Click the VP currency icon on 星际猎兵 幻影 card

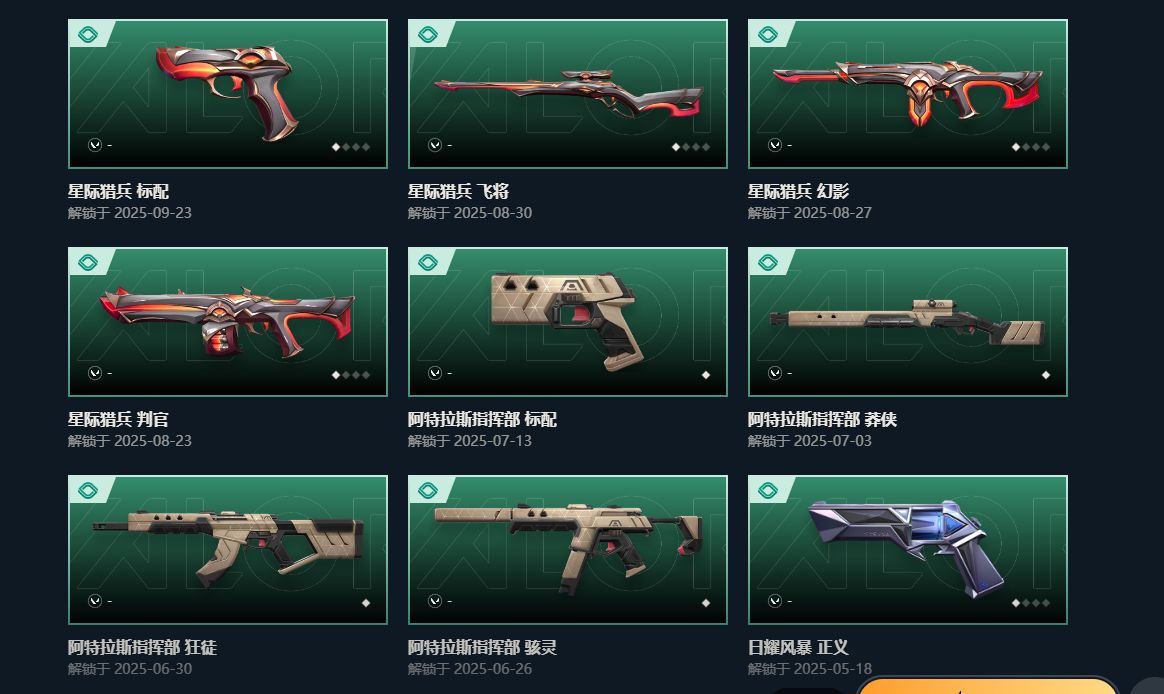(x=775, y=145)
